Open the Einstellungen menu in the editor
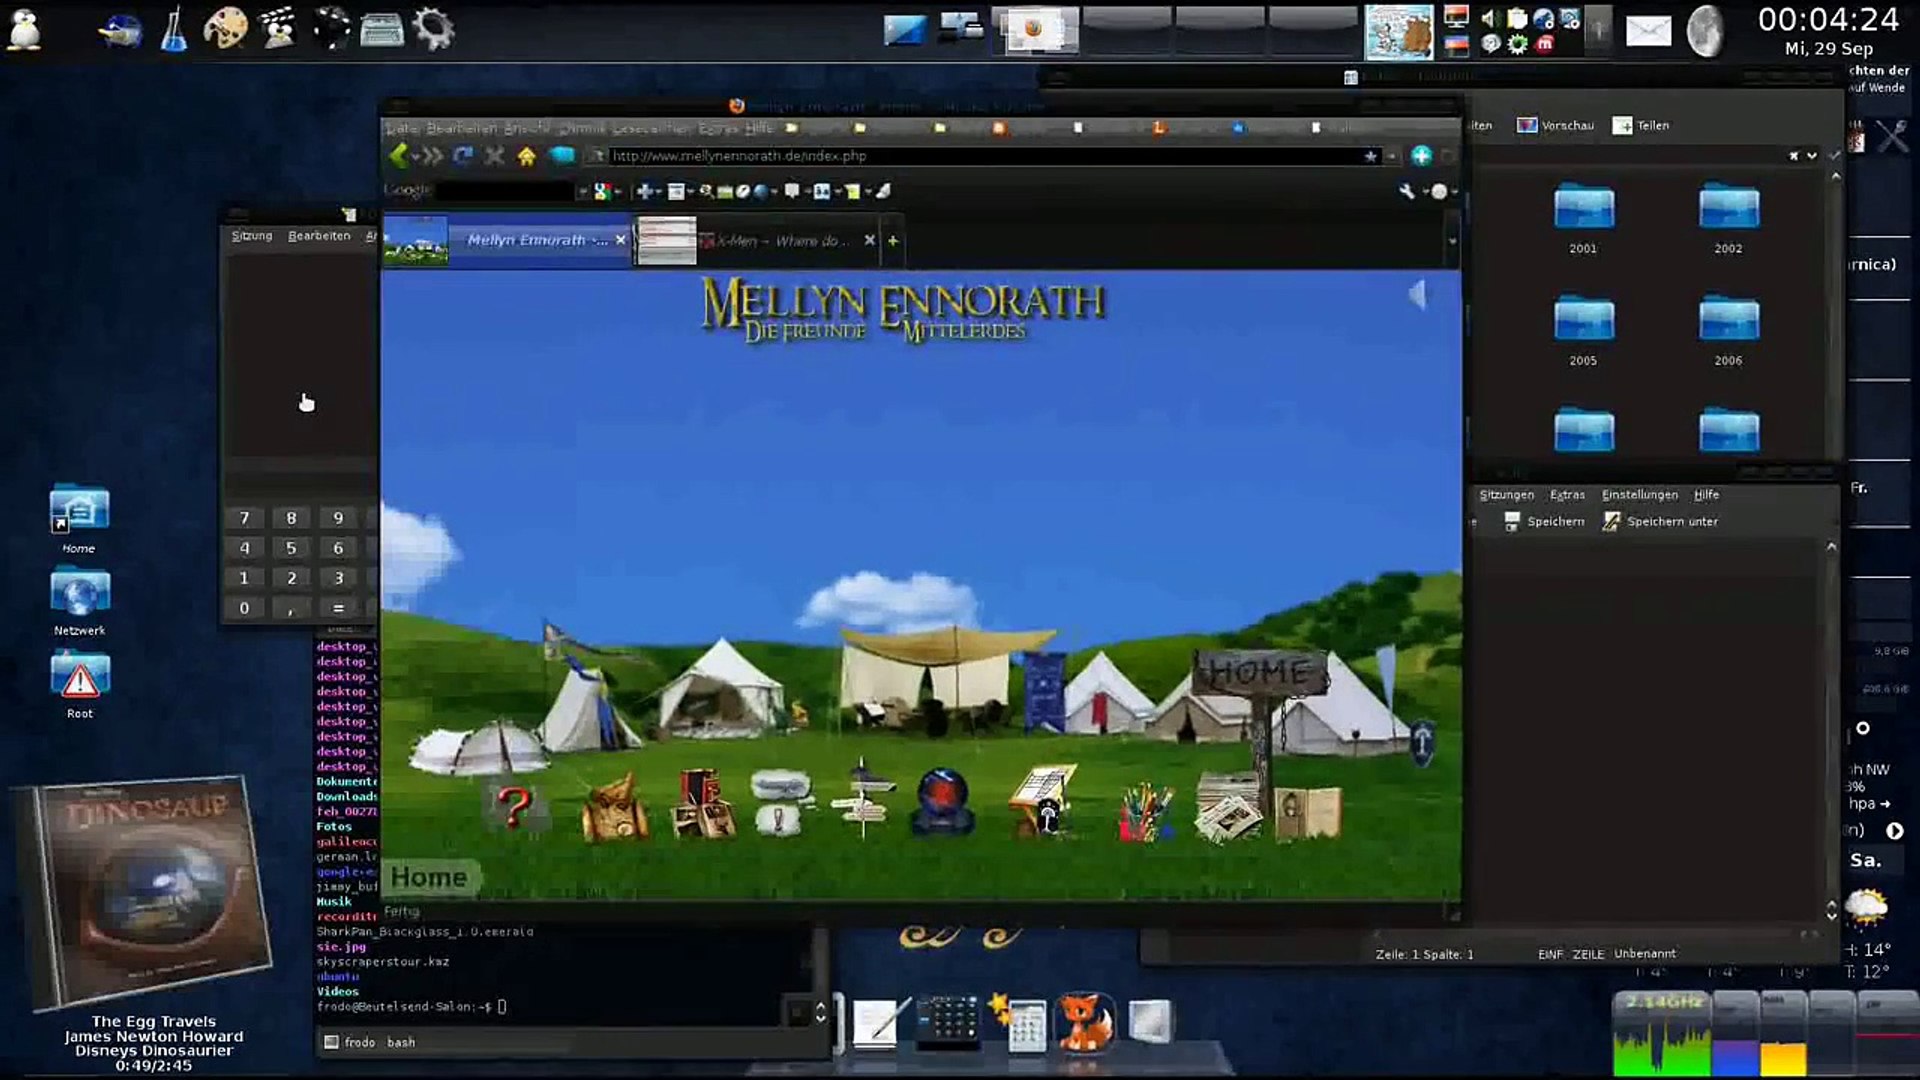Screen dimensions: 1920x1080 (x=1639, y=495)
